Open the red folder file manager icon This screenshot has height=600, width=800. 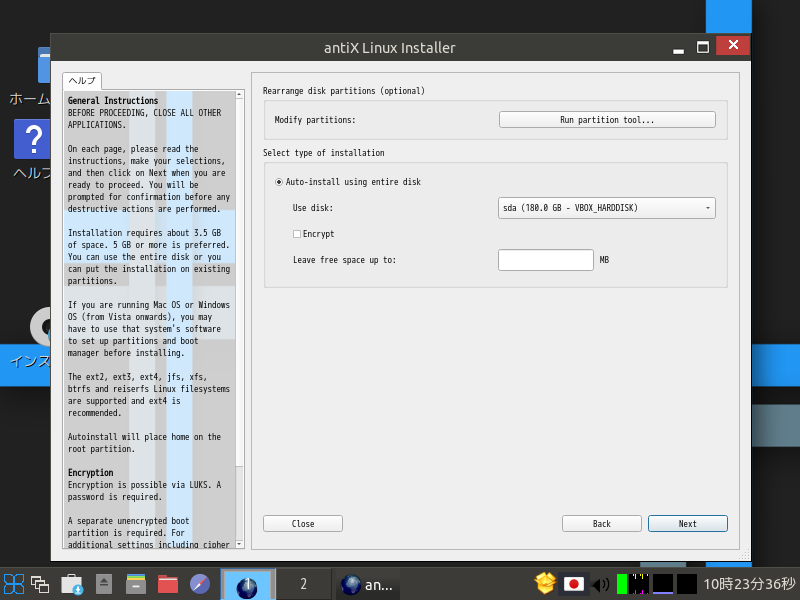point(168,584)
